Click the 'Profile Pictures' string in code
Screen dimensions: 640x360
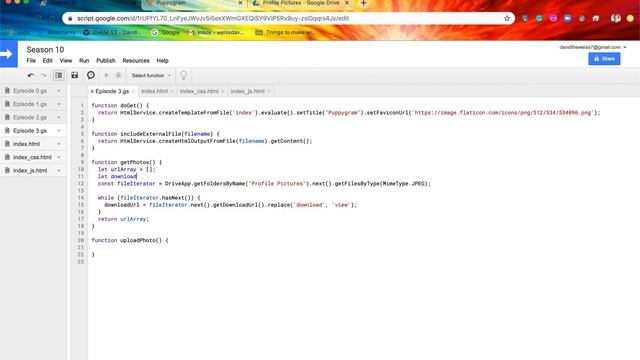pyautogui.click(x=277, y=184)
